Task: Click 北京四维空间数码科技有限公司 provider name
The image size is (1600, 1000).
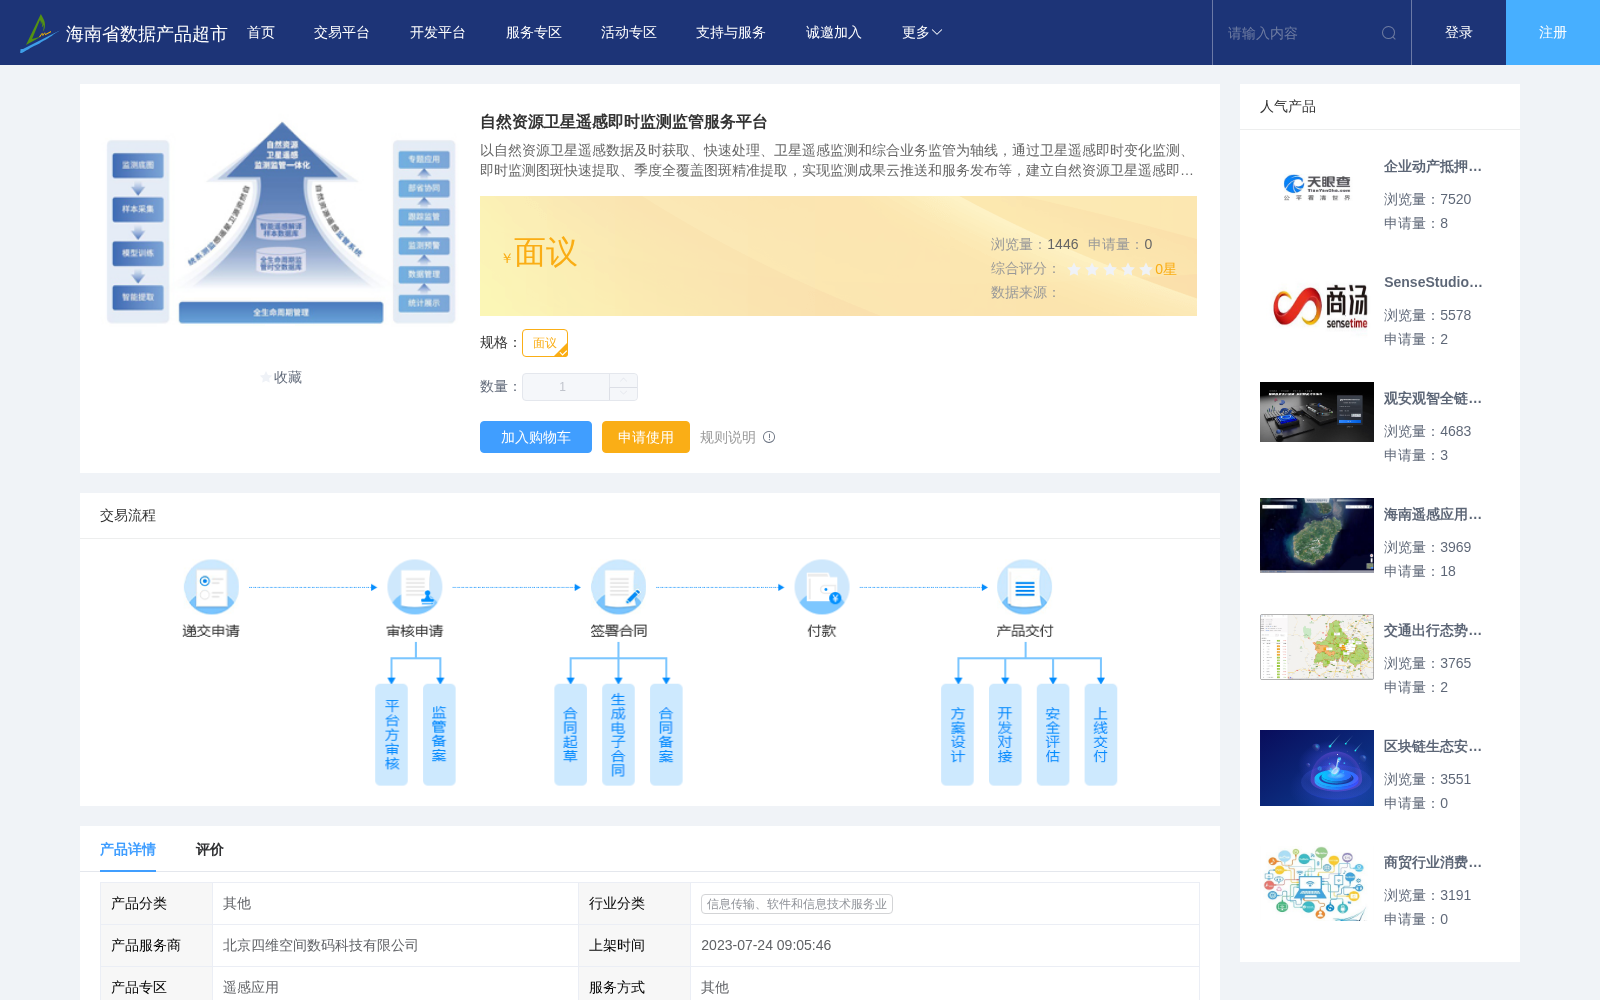Action: [320, 946]
